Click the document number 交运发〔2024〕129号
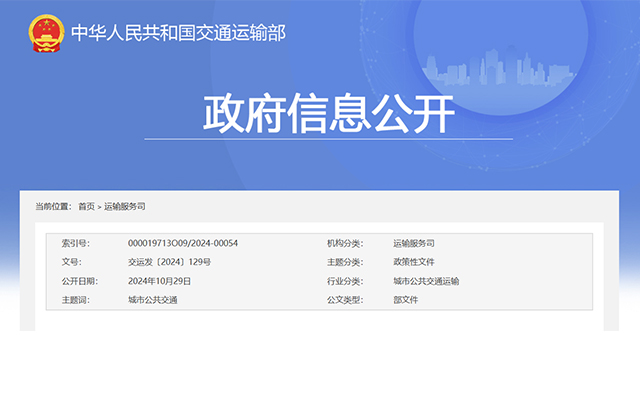Screen dimensions: 640x400 pyautogui.click(x=169, y=262)
